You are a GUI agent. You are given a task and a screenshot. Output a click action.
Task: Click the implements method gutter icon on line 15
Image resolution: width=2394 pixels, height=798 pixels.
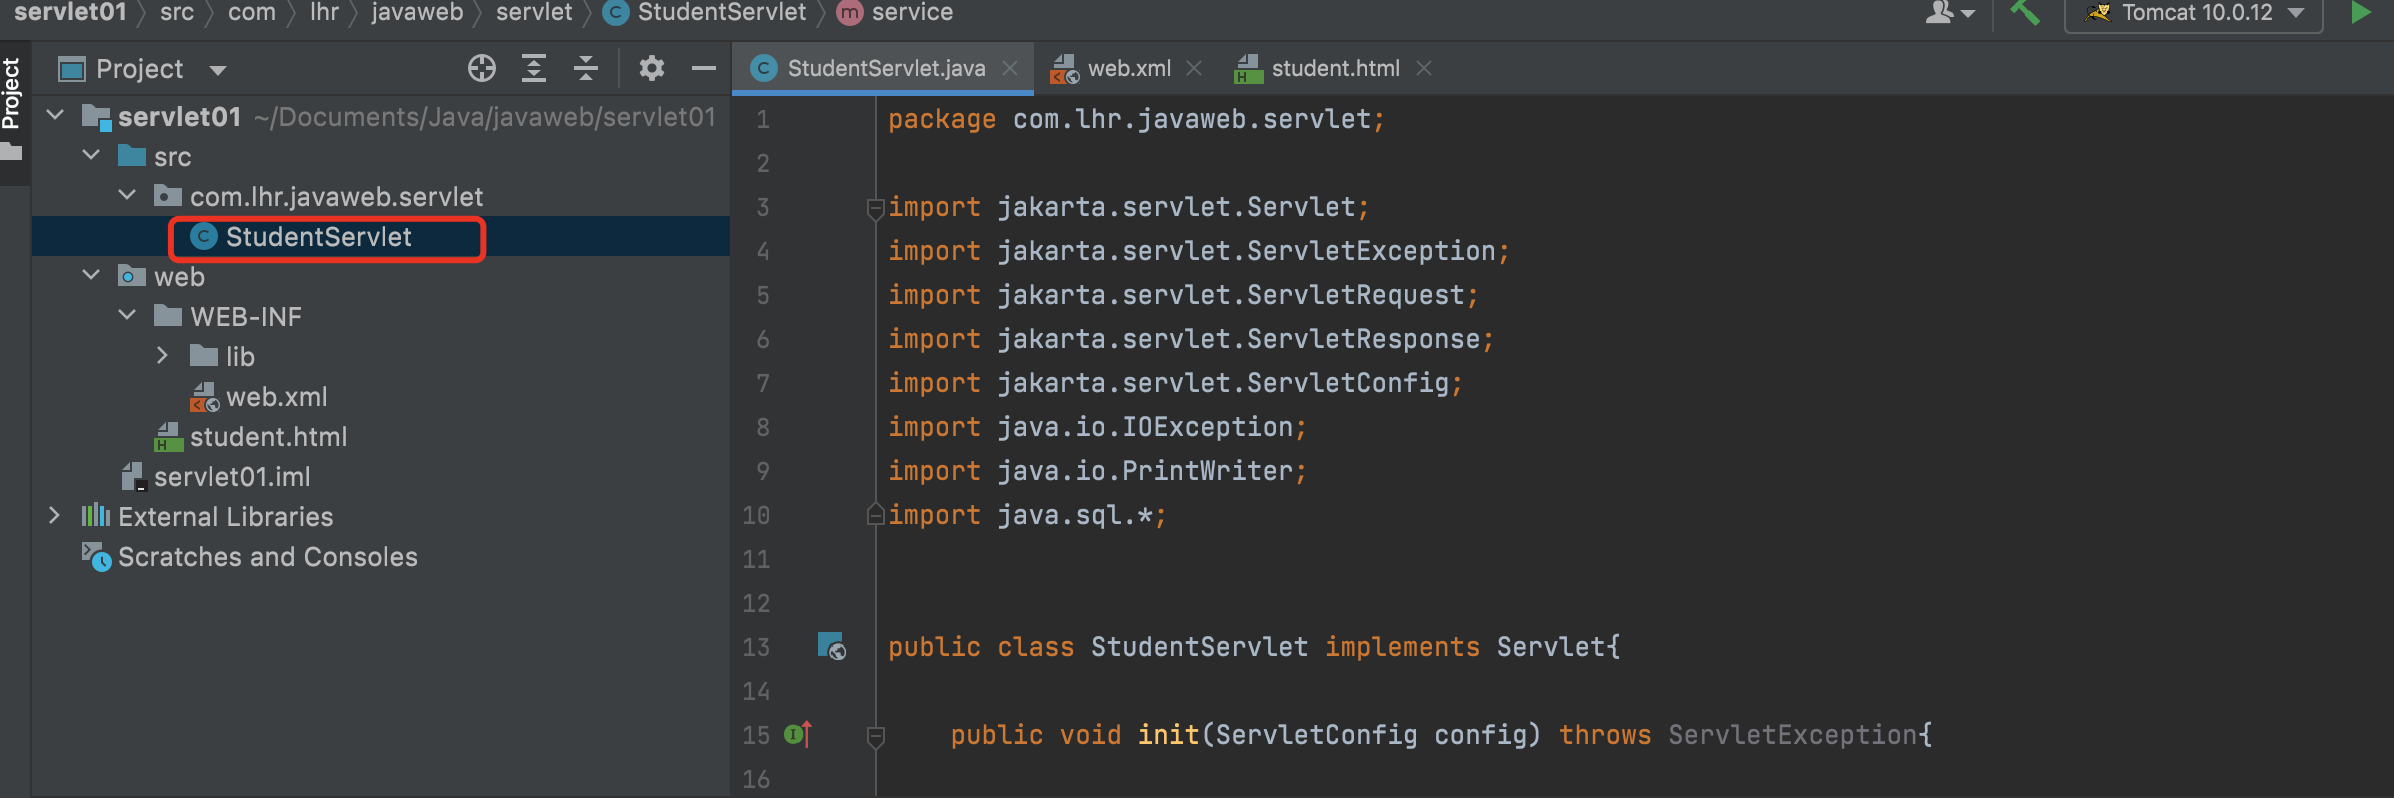coord(798,735)
